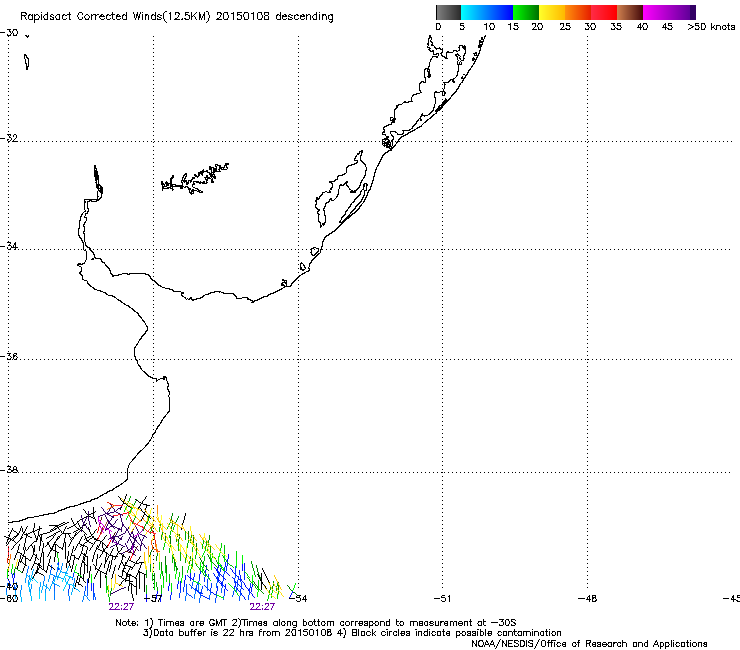Click the NOAA/NESDIS credit text
Viewport: 740px width, 650px height.
pyautogui.click(x=589, y=644)
